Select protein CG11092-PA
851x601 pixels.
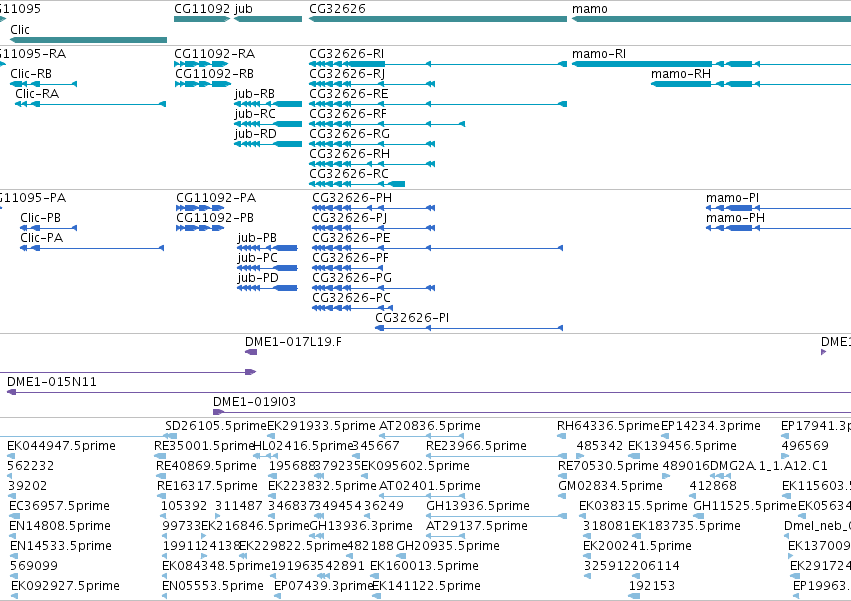coord(200,208)
